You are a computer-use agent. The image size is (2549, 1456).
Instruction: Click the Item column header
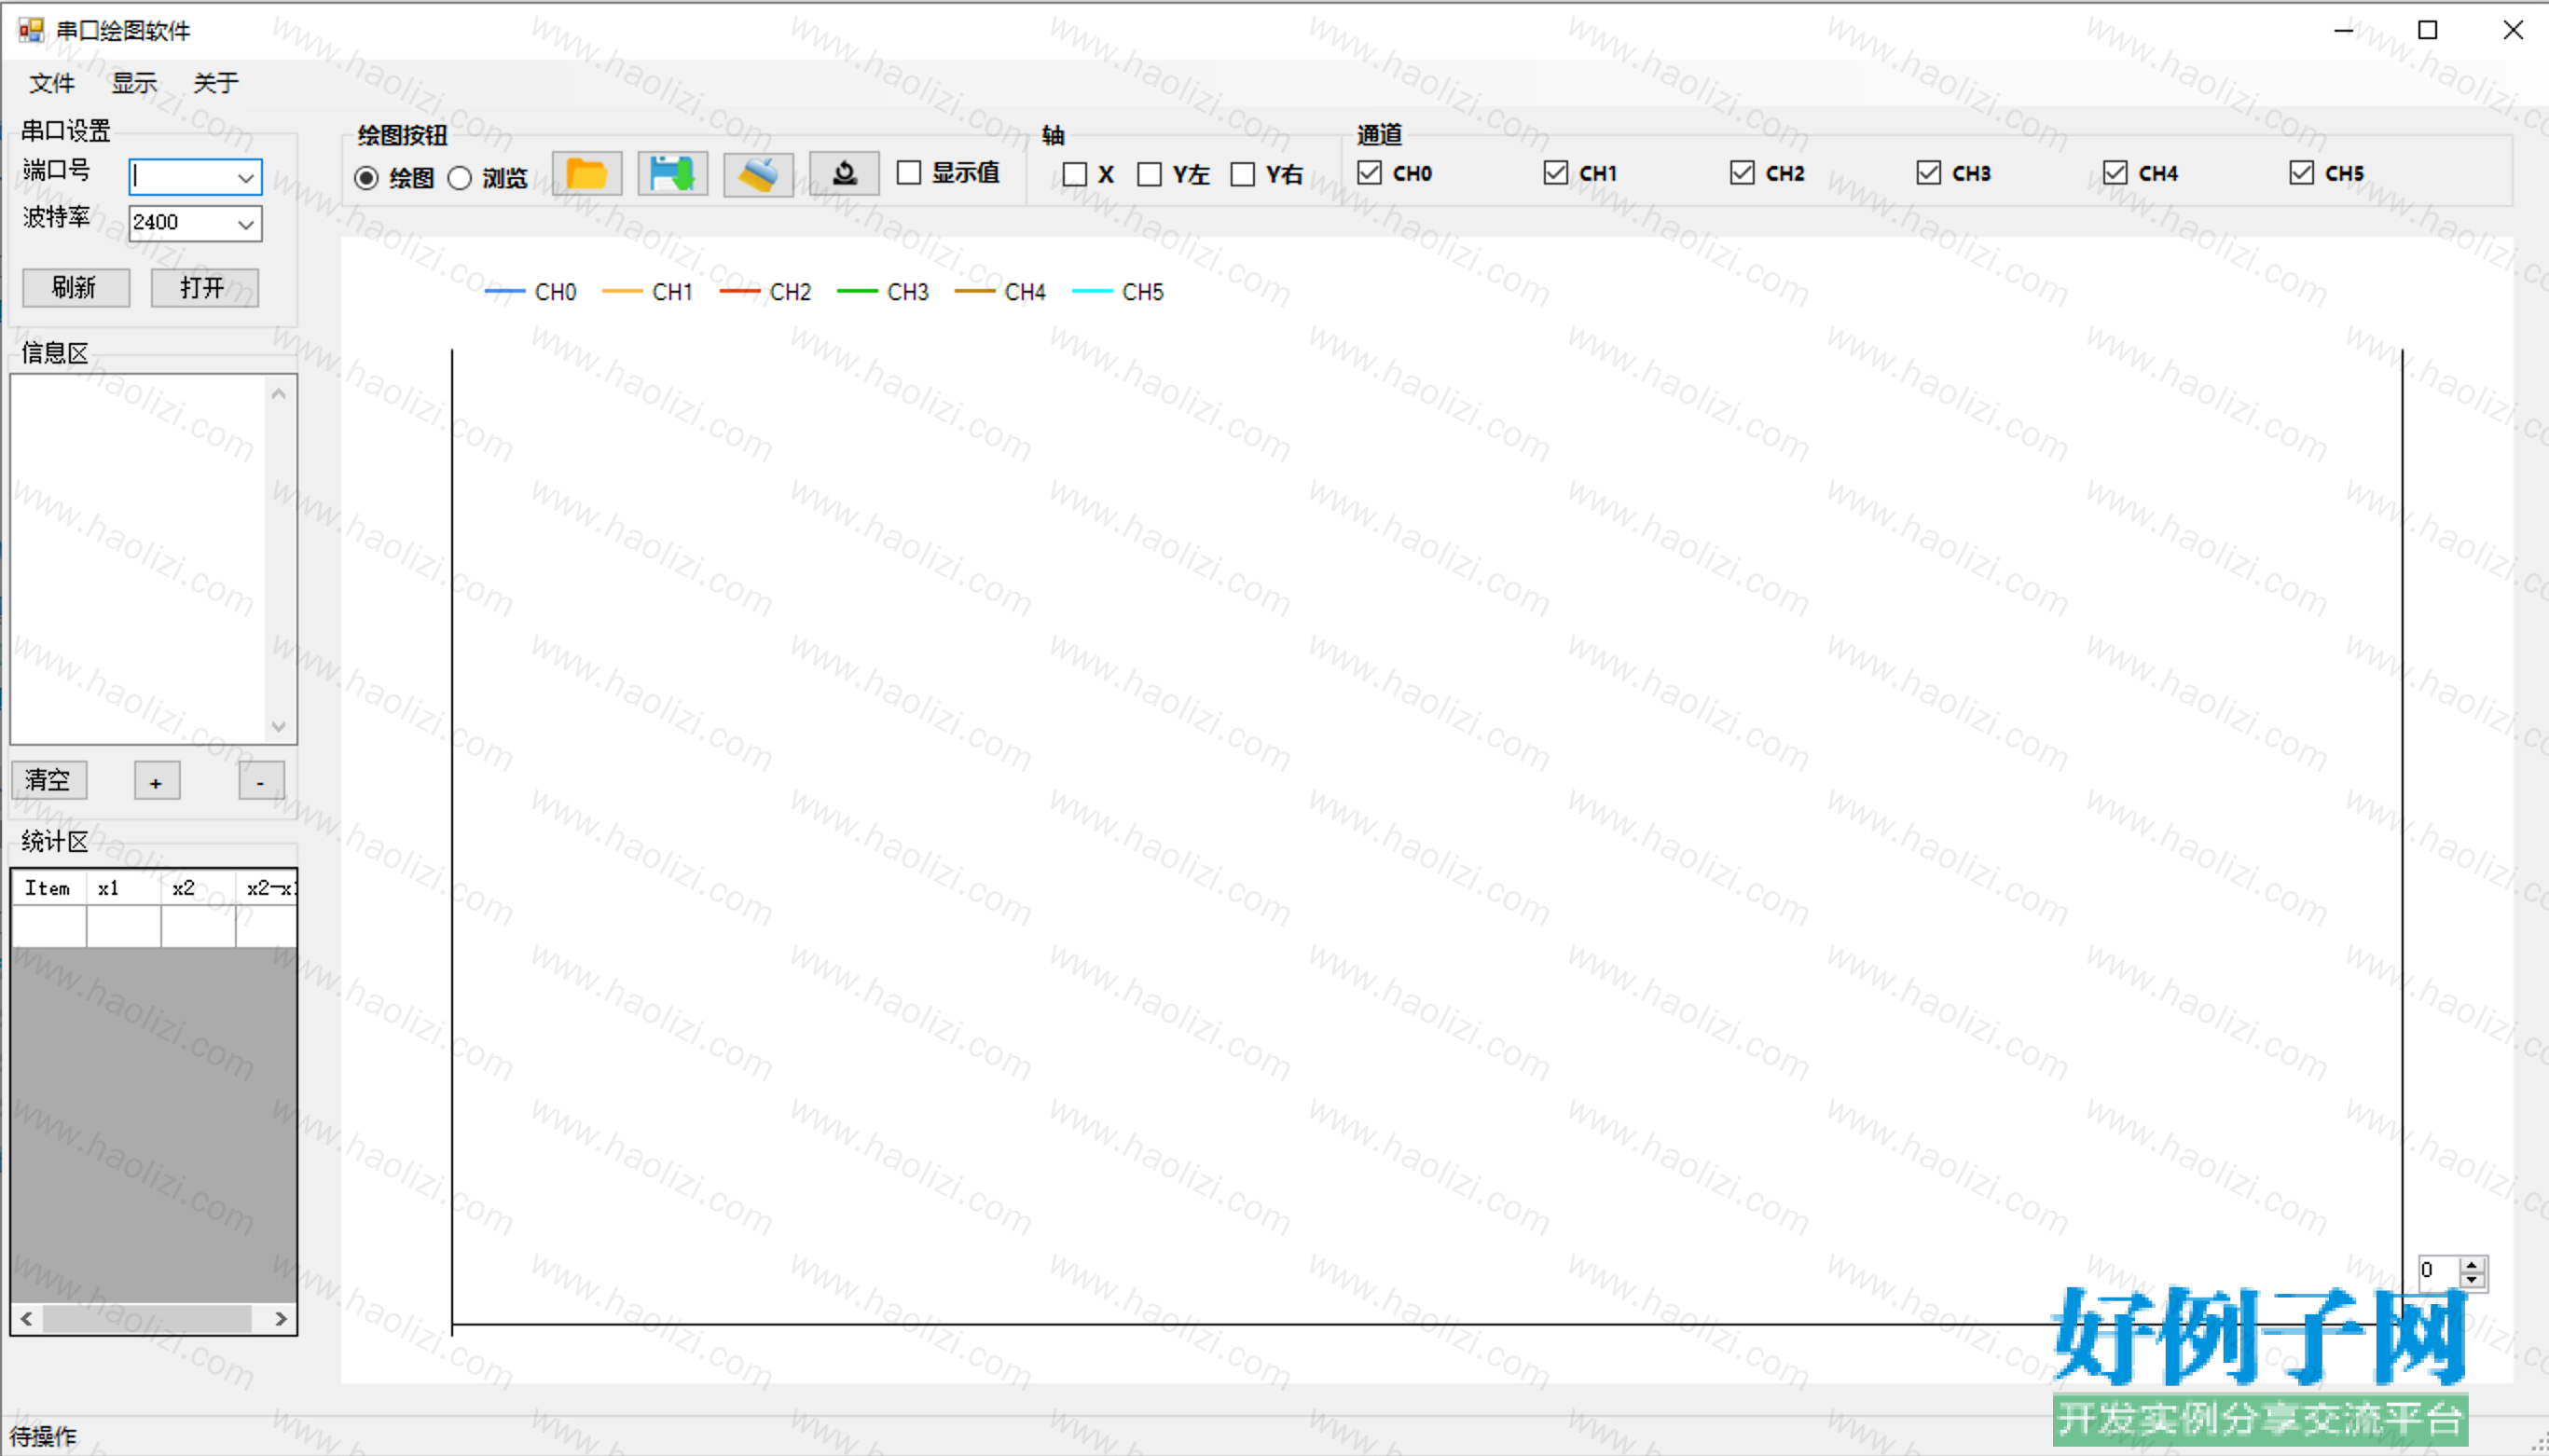[x=49, y=888]
